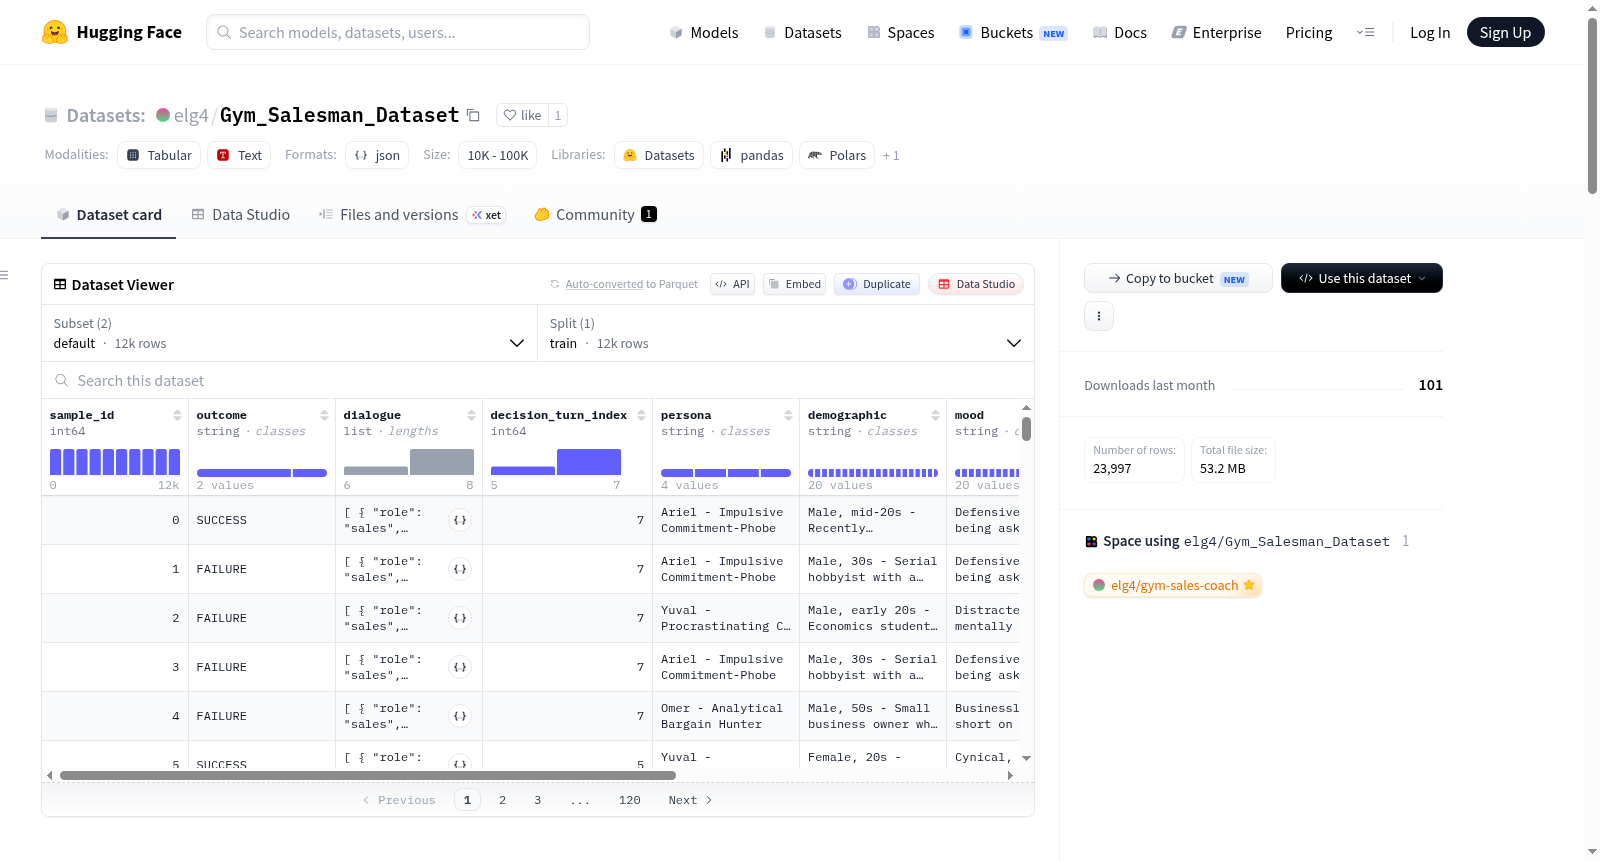Click the Log In link

[1430, 32]
